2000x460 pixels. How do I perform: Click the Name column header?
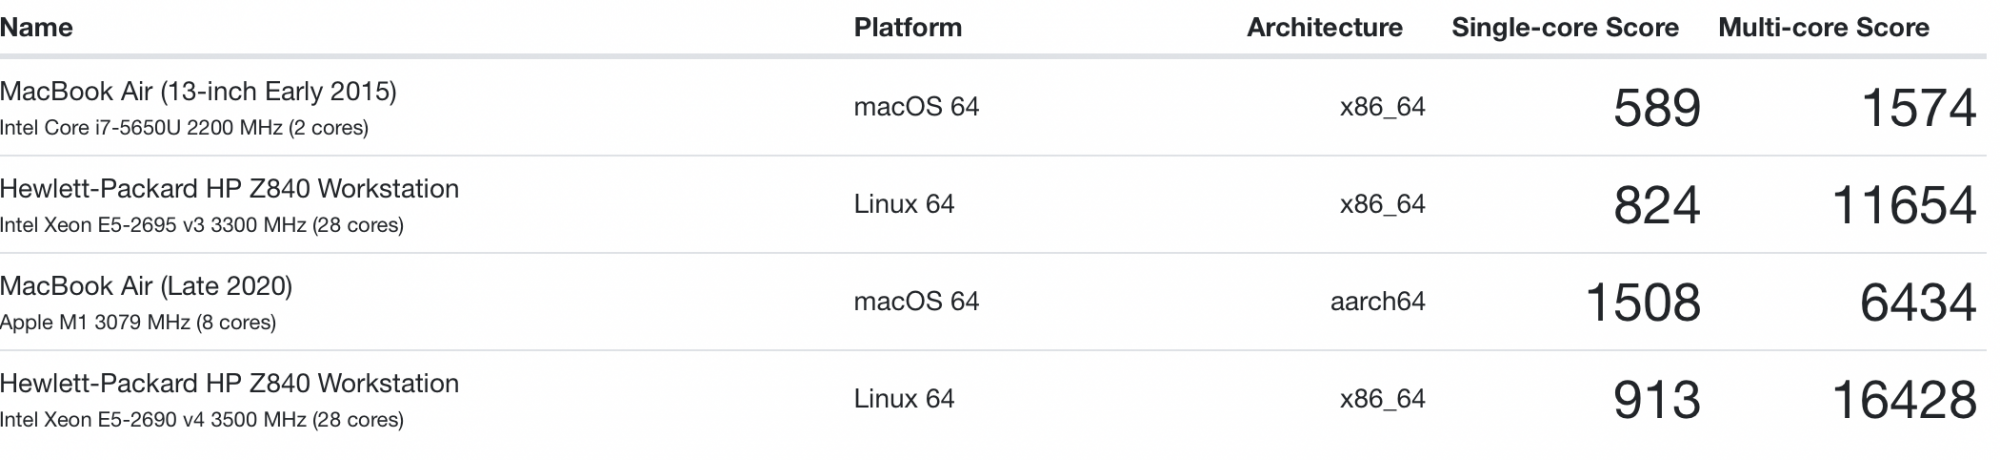pos(37,27)
